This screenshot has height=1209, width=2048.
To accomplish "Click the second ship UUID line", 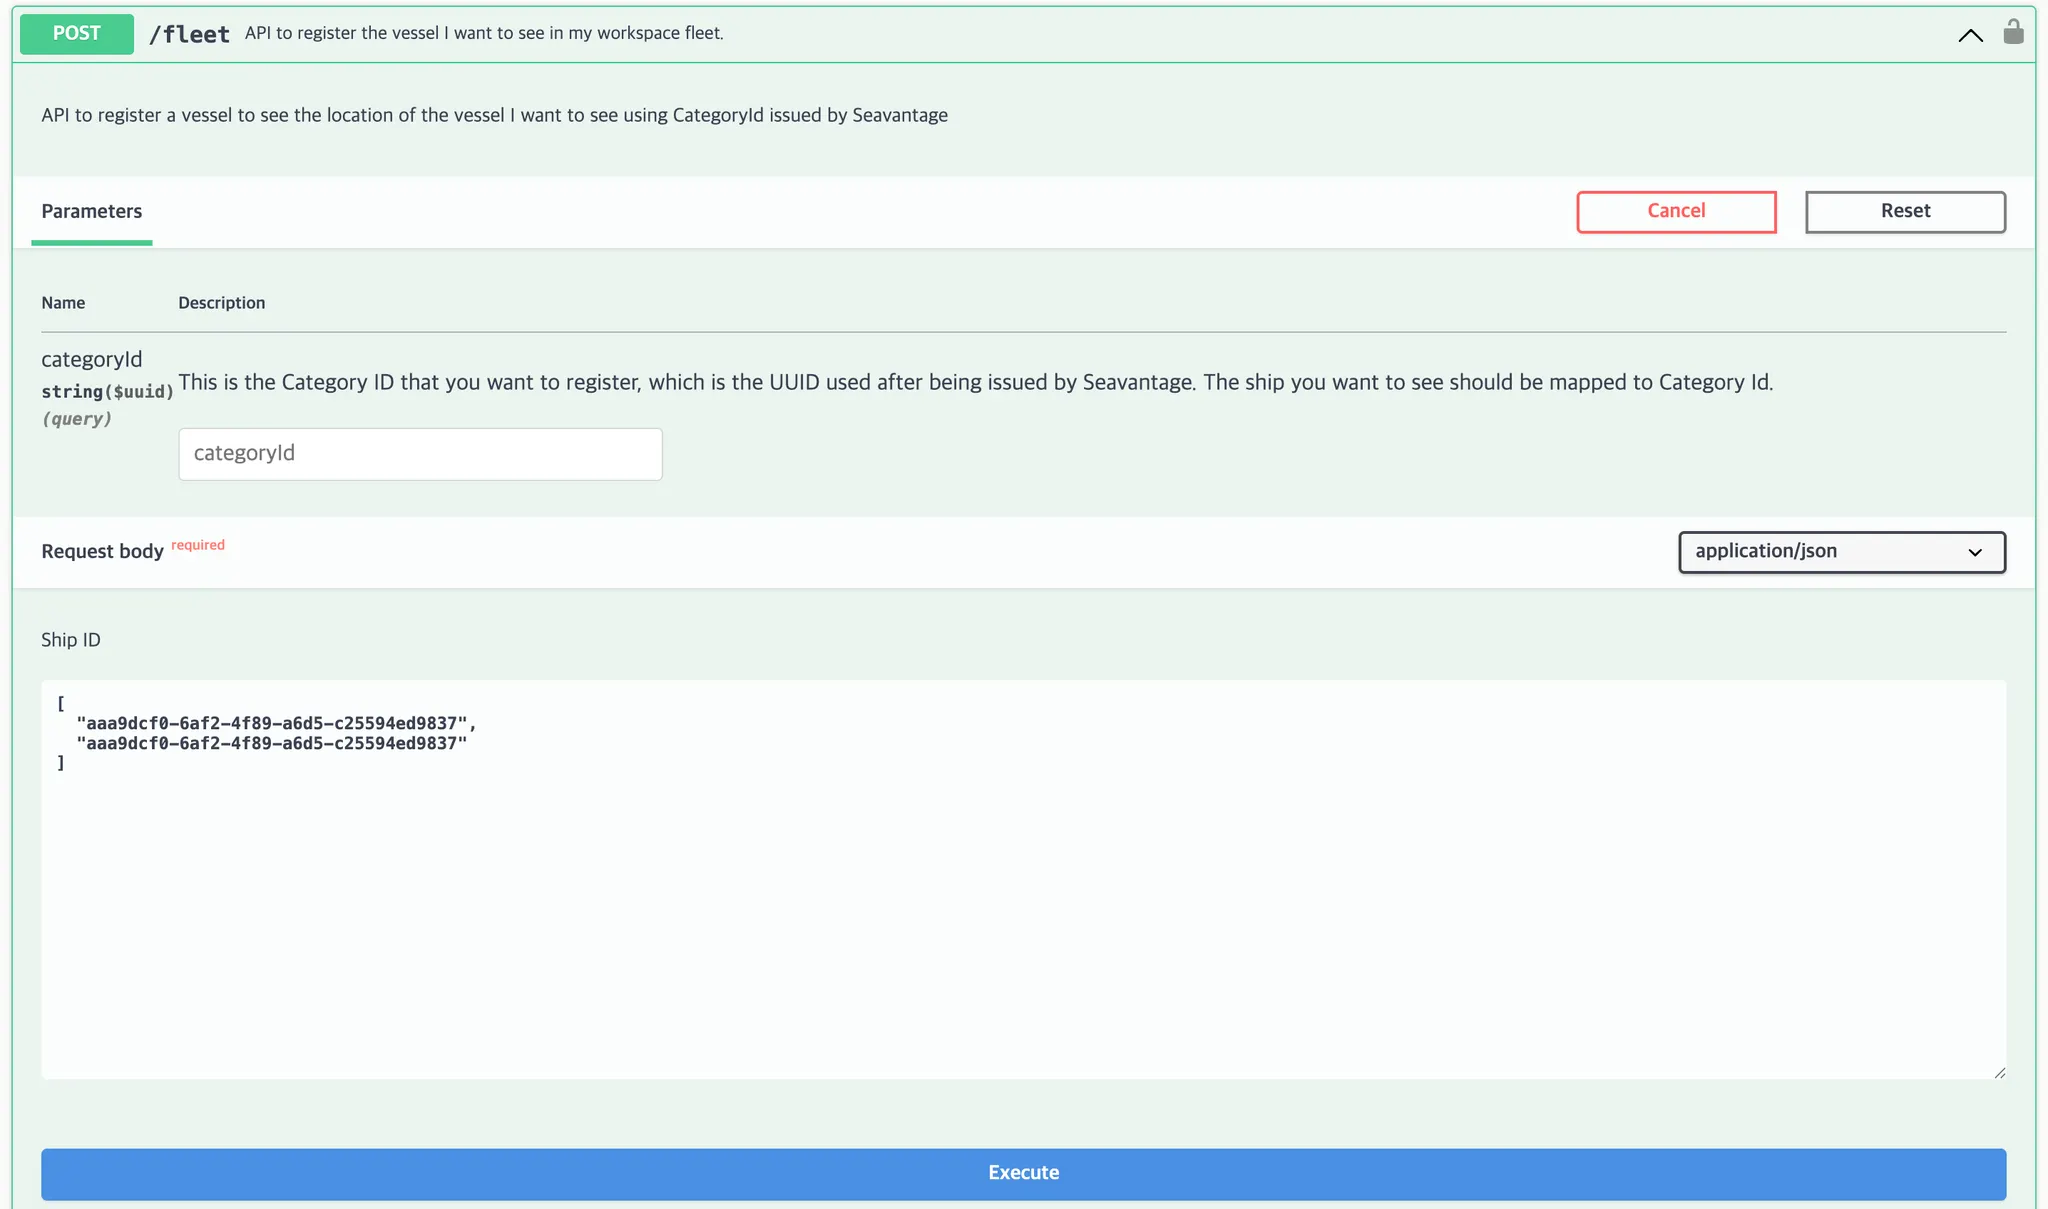I will tap(272, 743).
